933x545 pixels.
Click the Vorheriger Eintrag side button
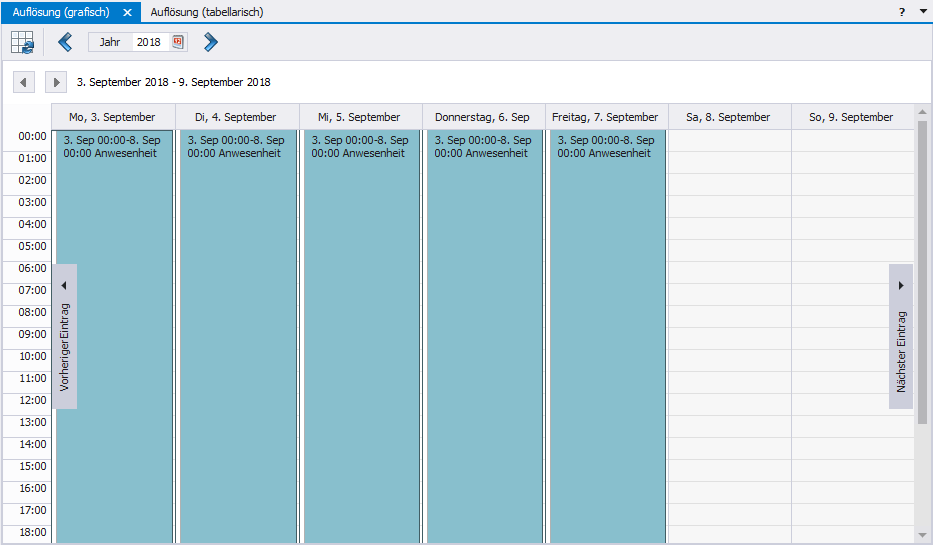coord(65,337)
